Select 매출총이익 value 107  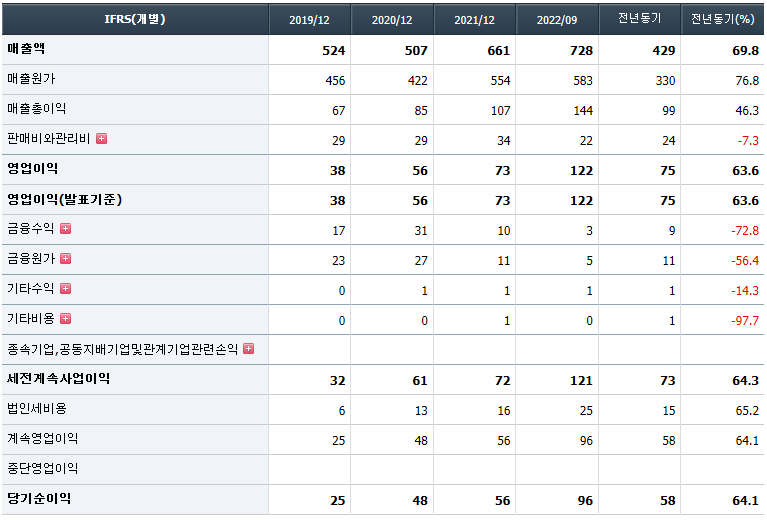point(500,111)
